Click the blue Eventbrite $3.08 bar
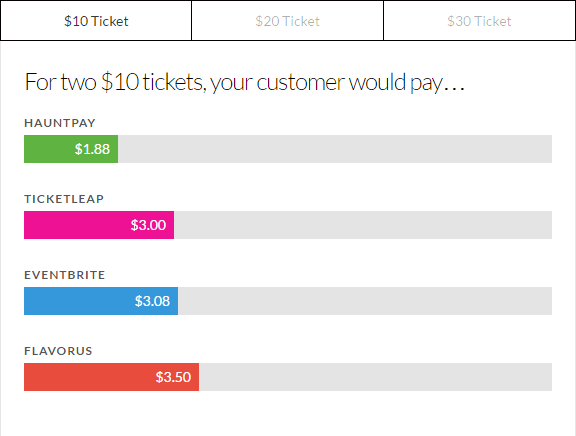The height and width of the screenshot is (436, 576). (x=101, y=301)
